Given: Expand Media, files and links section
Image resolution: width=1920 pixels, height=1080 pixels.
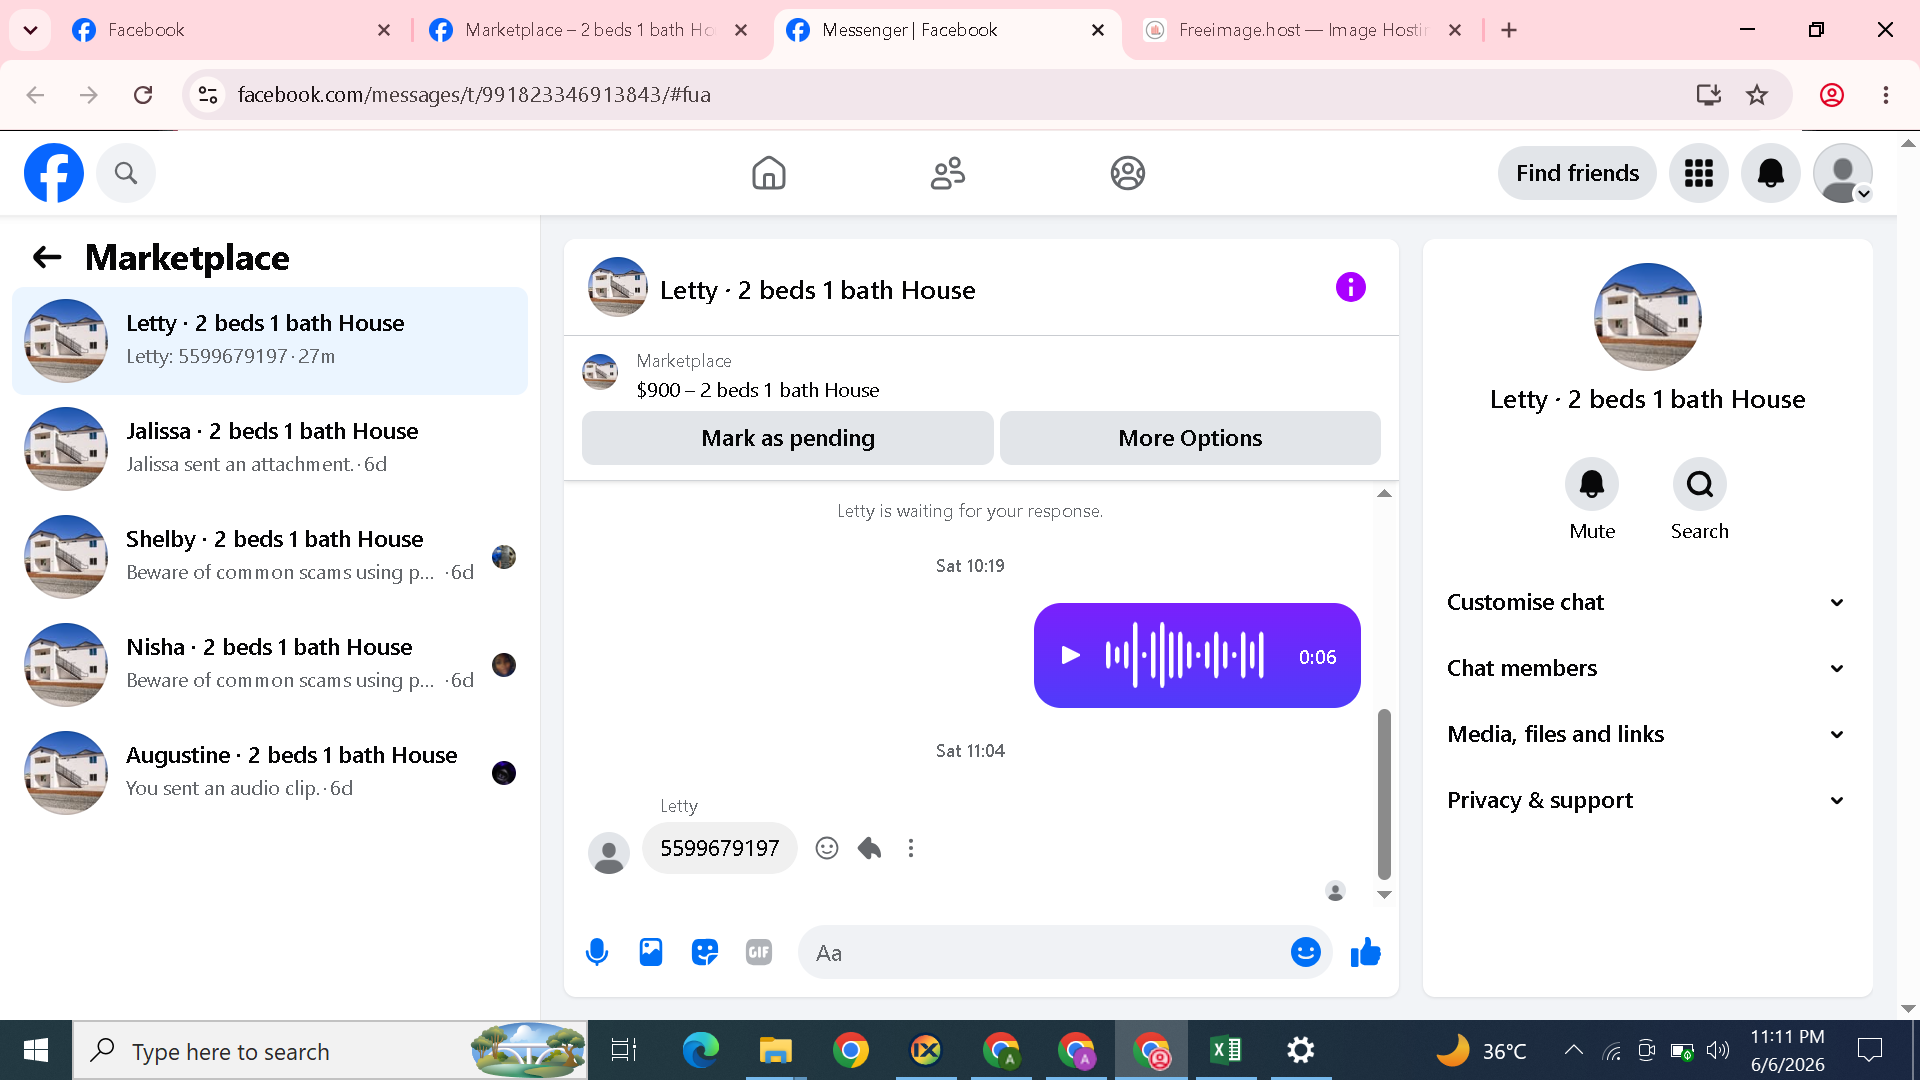Looking at the screenshot, I should [x=1647, y=734].
